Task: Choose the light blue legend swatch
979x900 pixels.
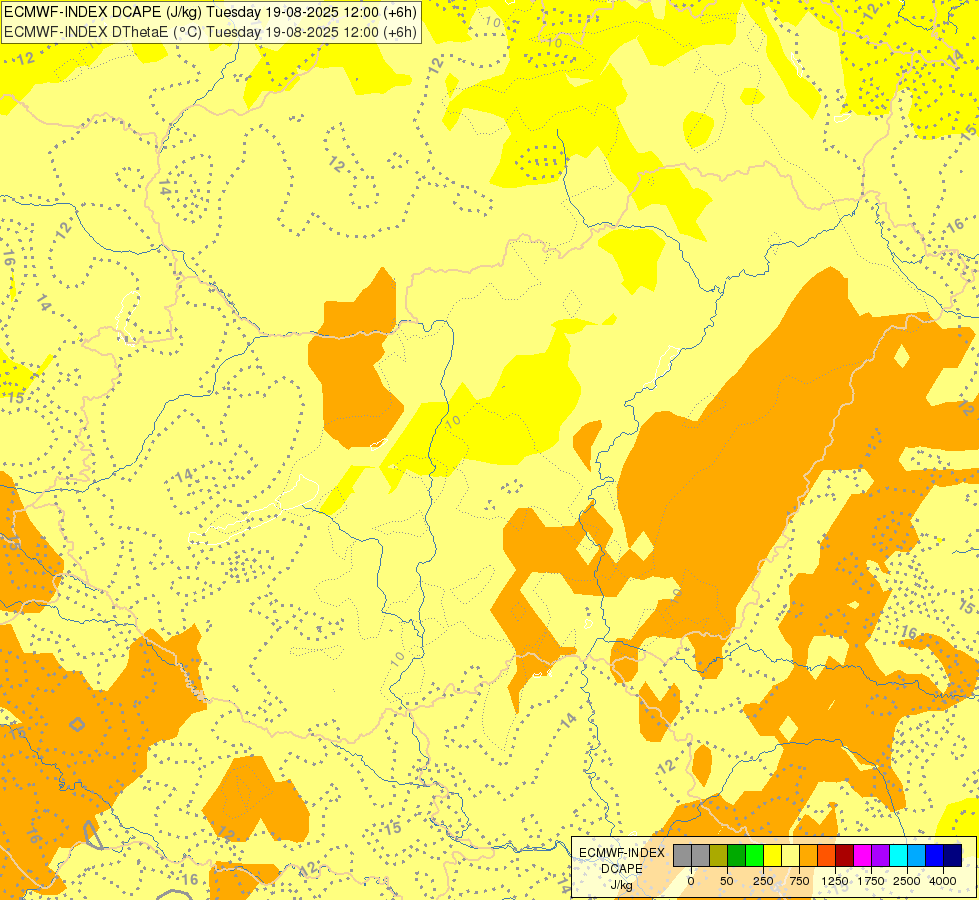Action: coord(917,856)
